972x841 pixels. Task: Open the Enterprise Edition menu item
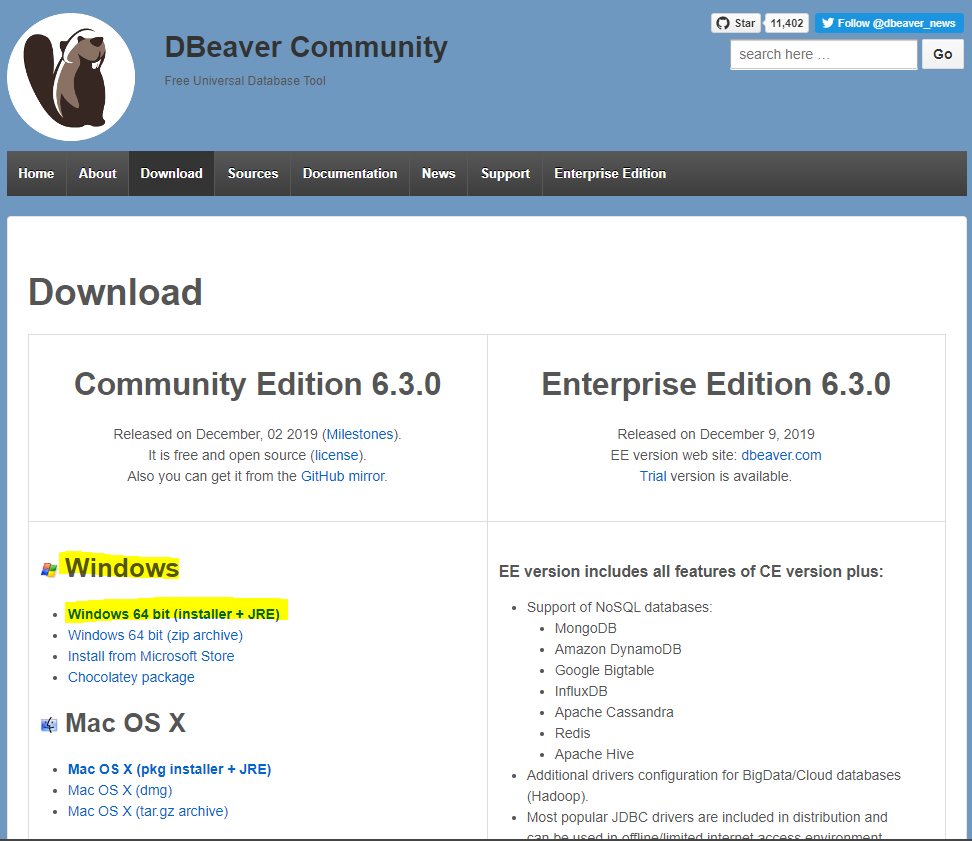pos(610,174)
